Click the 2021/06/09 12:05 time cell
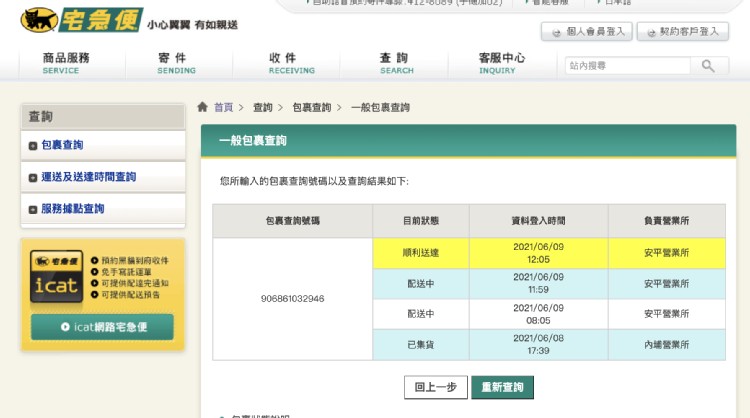 pos(539,253)
